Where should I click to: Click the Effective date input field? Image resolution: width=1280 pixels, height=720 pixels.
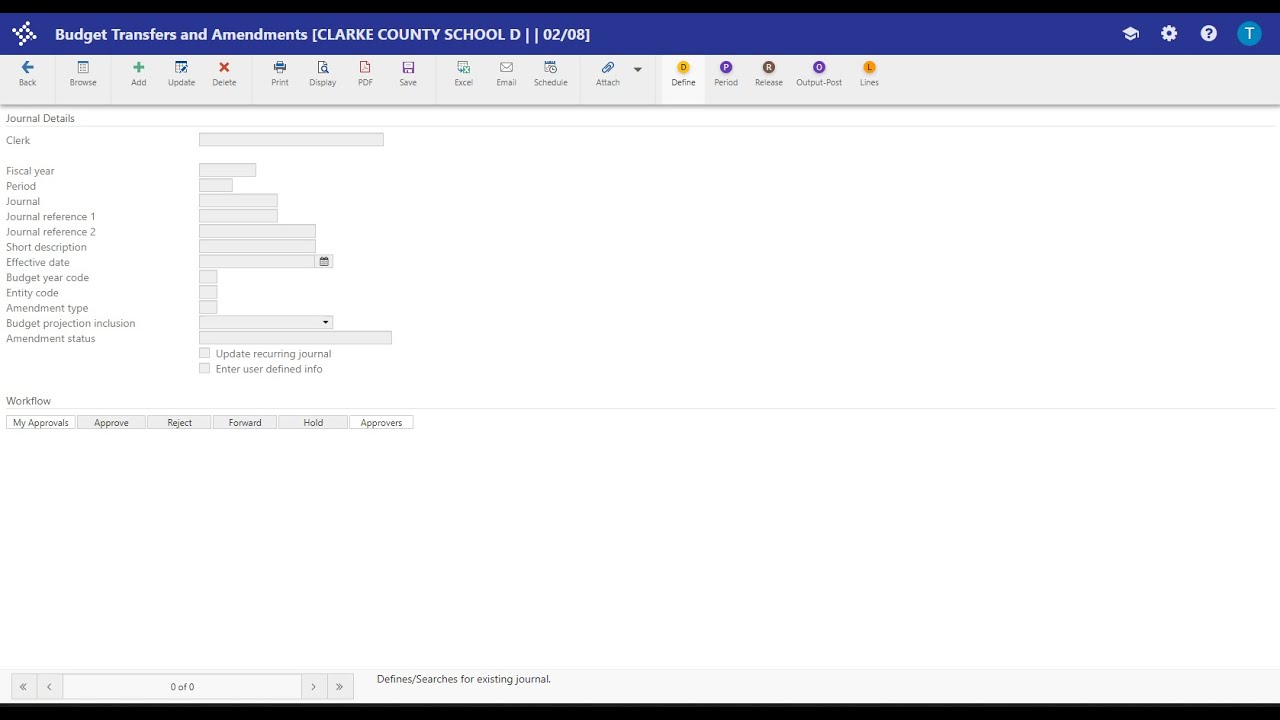coord(257,262)
